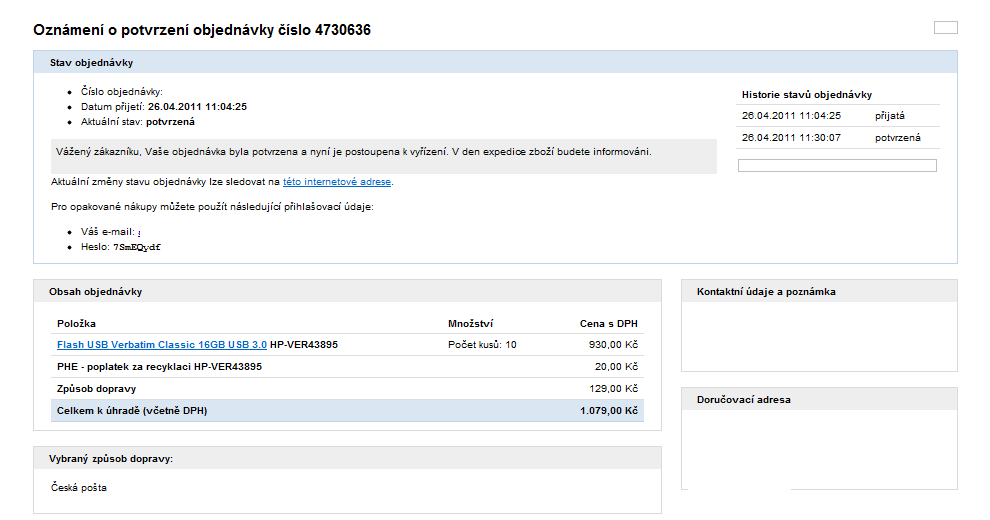Select the 'Stav objednávky' section header
This screenshot has height=520, width=990.
(92, 63)
